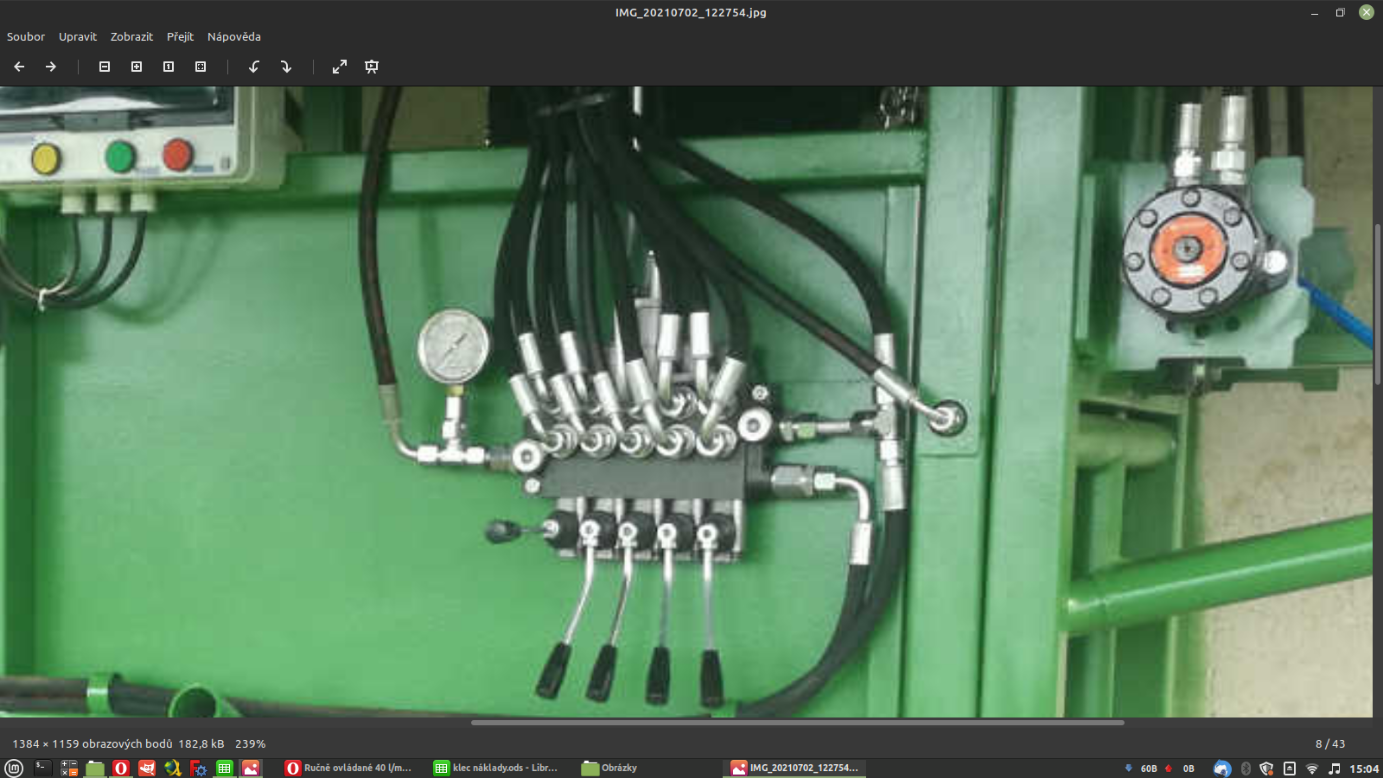Zoom in on the image
The image size is (1383, 778).
pyautogui.click(x=136, y=67)
